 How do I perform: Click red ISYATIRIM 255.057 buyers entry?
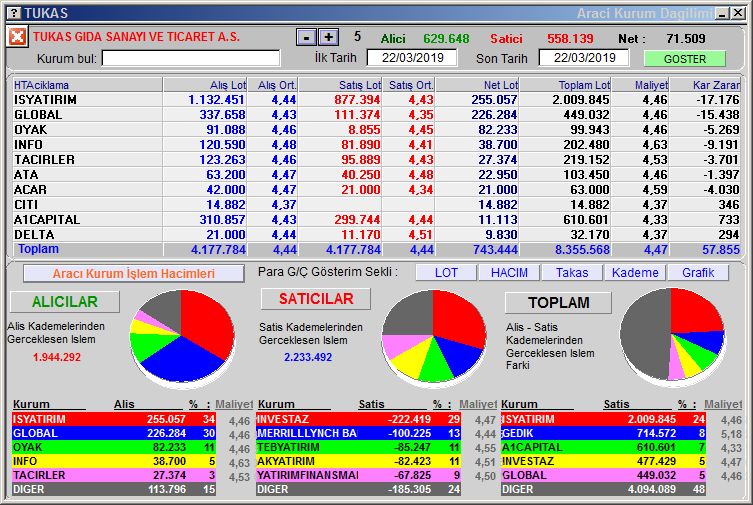click(x=114, y=419)
